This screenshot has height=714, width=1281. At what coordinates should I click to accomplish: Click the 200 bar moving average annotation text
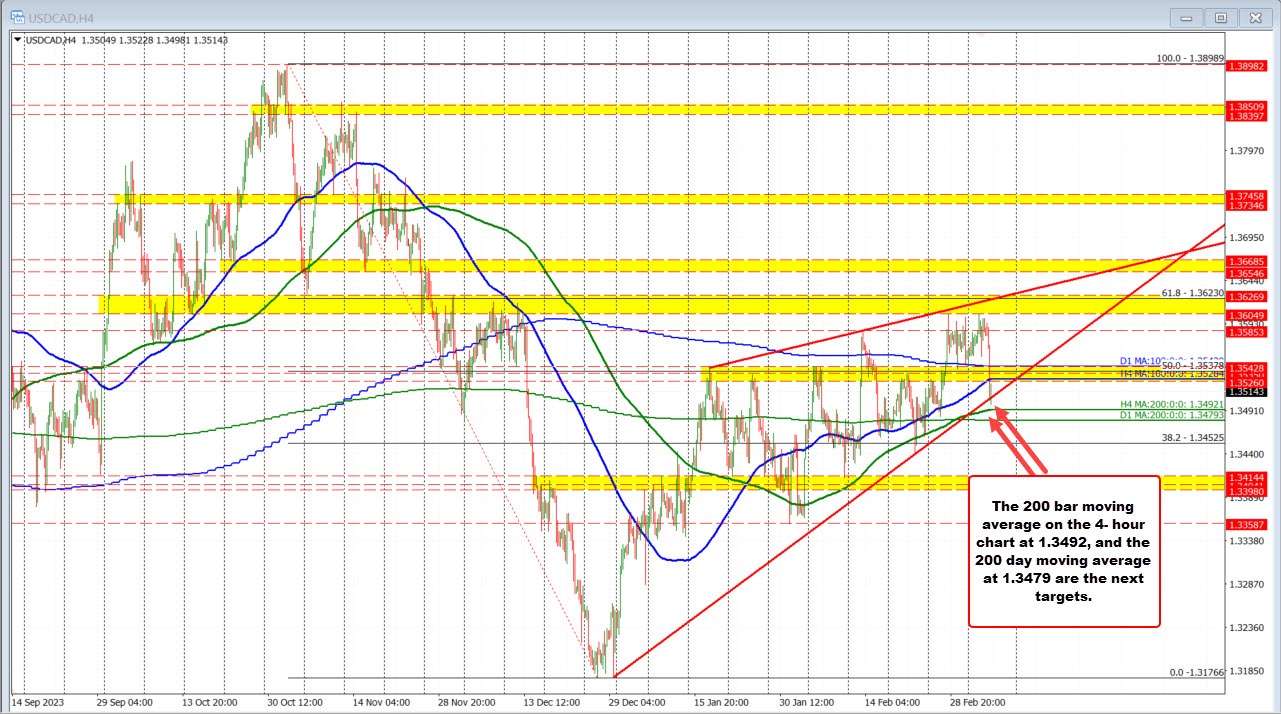1064,550
